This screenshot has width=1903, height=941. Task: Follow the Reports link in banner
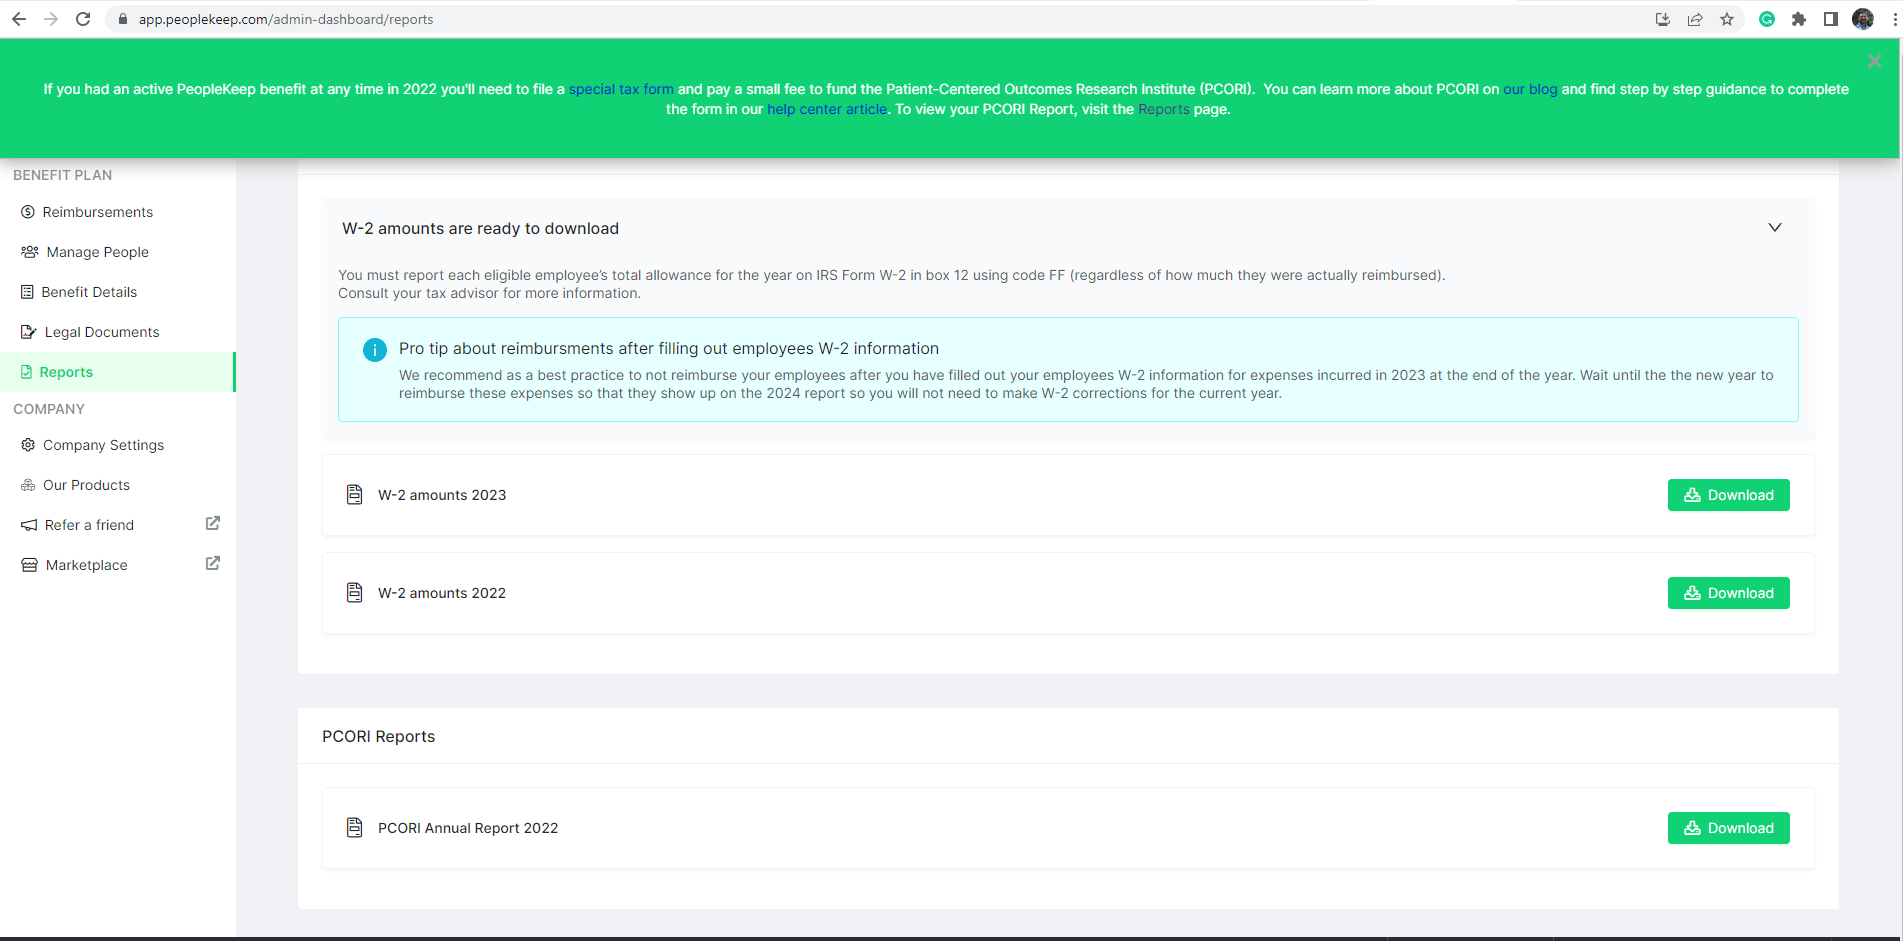1164,109
